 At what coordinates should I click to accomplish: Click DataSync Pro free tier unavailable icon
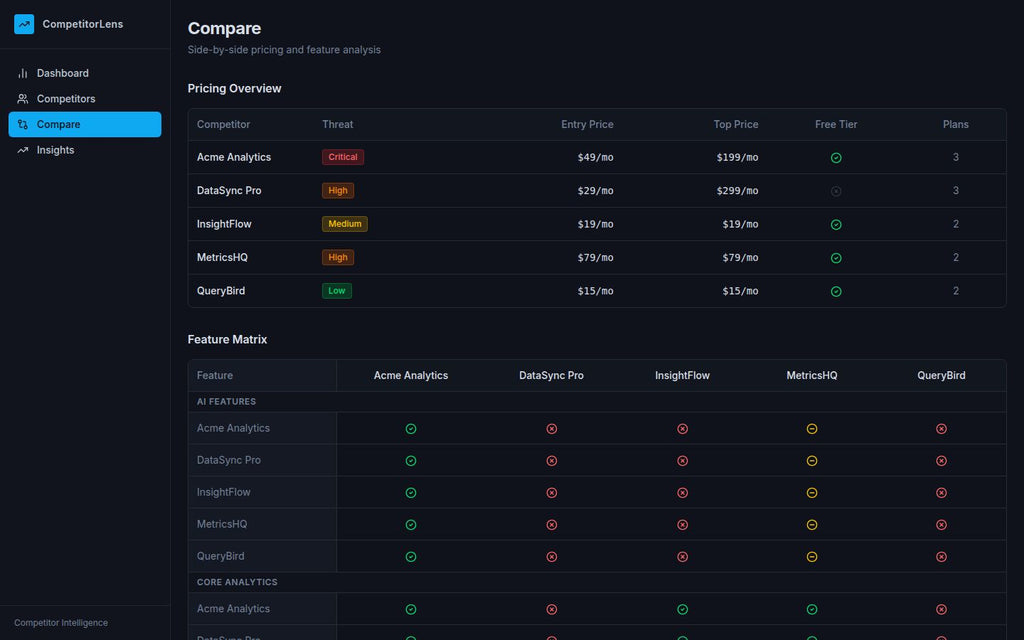tap(836, 191)
